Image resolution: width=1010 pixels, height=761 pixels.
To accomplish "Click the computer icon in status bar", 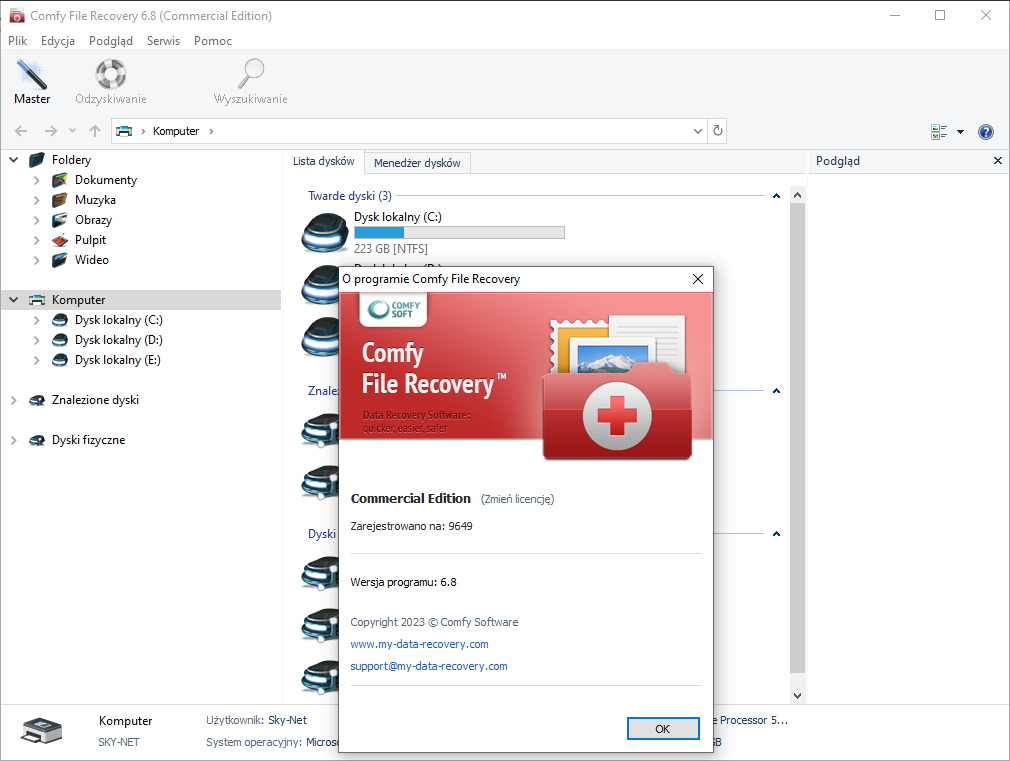I will [42, 731].
